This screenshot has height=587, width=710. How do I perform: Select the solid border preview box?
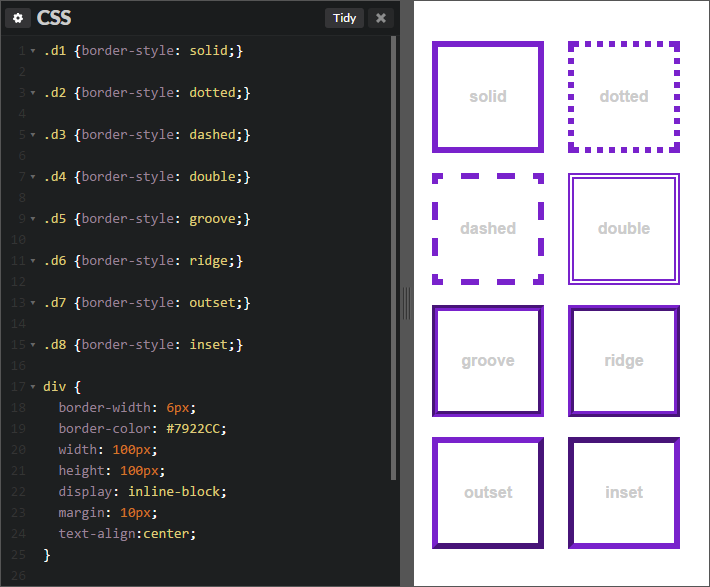488,97
